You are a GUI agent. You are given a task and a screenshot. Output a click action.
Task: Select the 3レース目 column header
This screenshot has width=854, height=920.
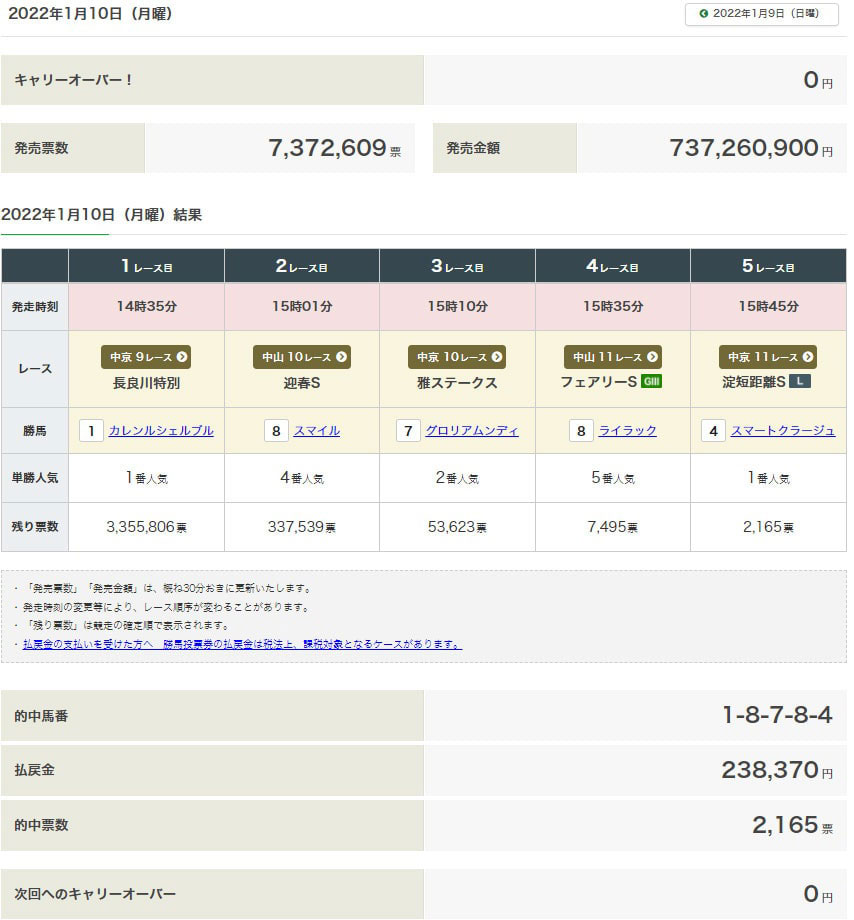click(x=457, y=267)
